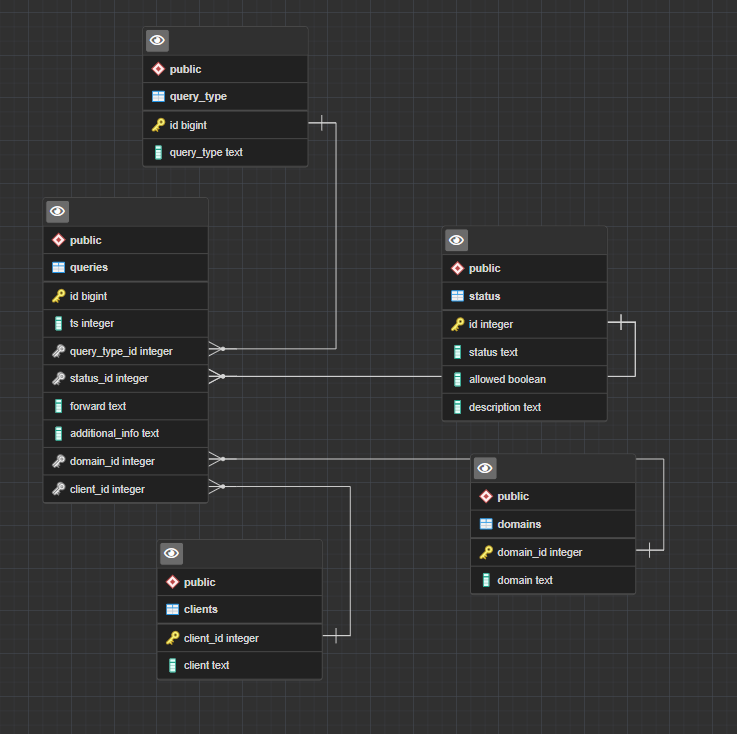Click table icon beside clients name
This screenshot has height=734, width=737.
[x=172, y=609]
